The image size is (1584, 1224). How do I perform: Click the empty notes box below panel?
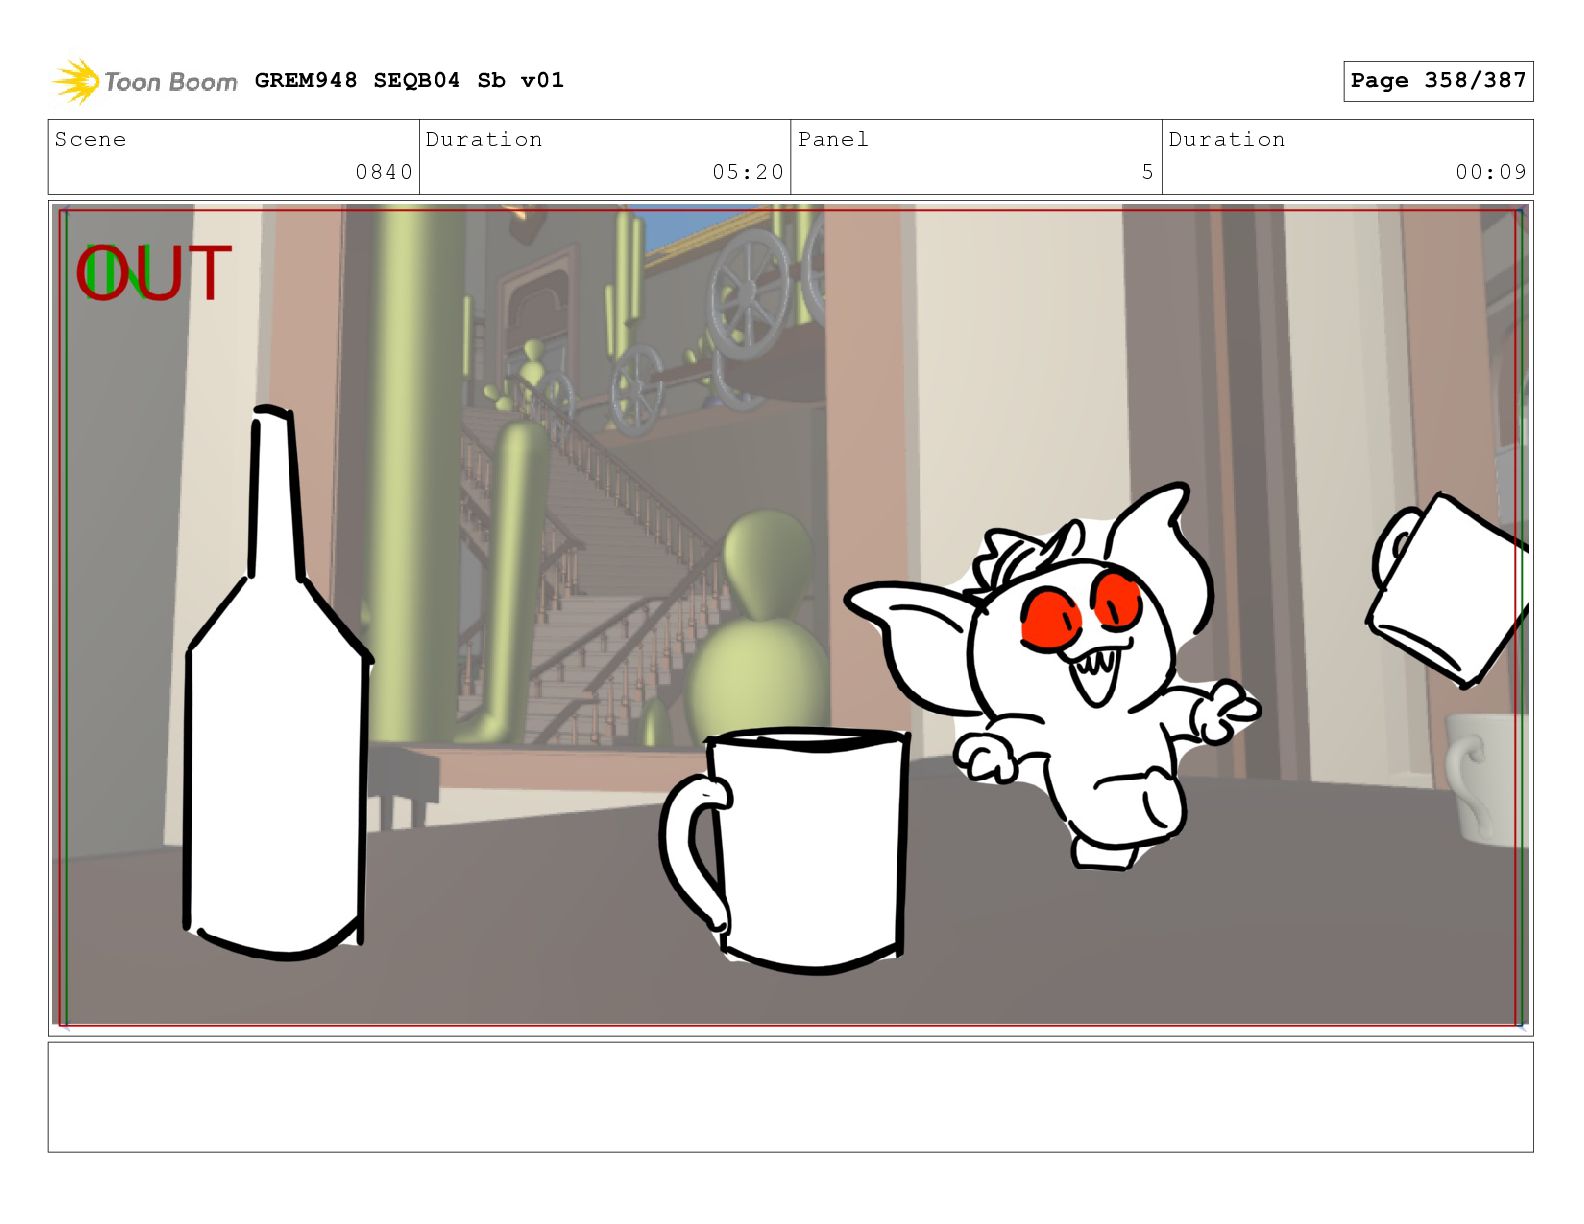coord(790,1097)
